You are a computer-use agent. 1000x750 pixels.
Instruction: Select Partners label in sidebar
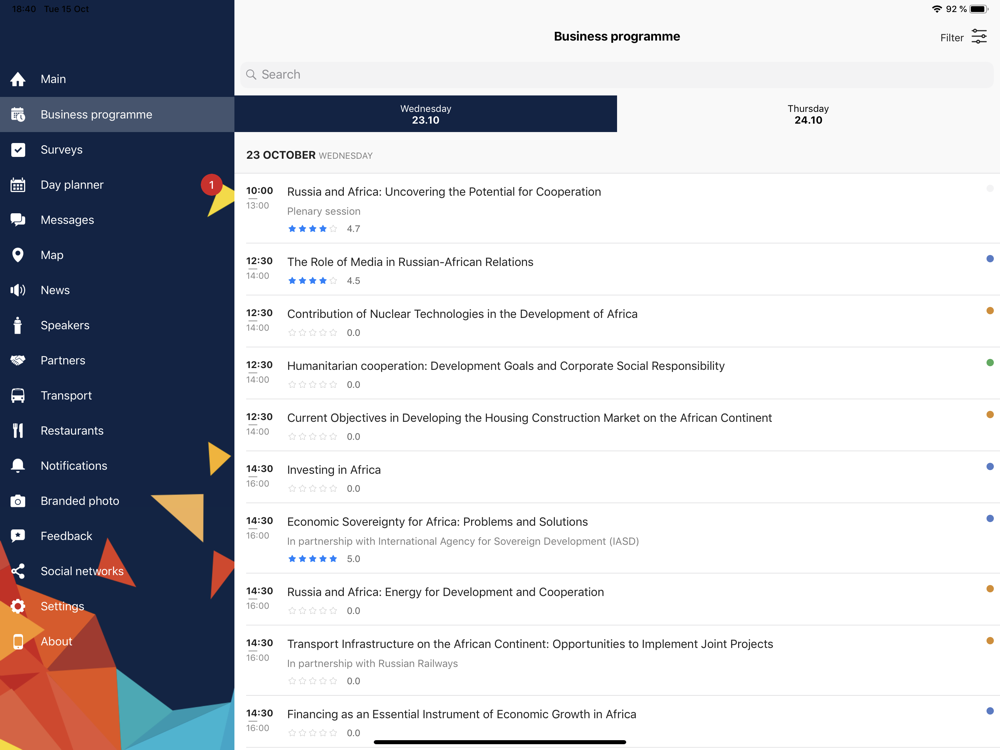pos(63,360)
